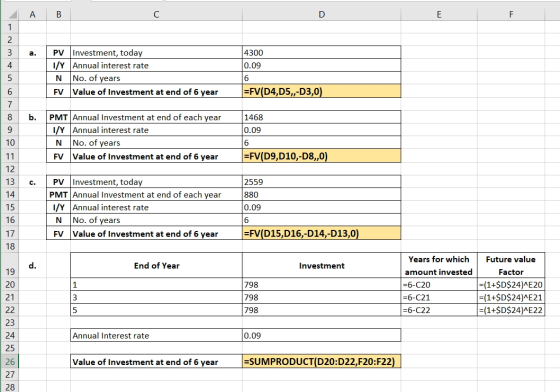Click the FV label in row 17
Image resolution: width=560 pixels, height=392 pixels.
pyautogui.click(x=59, y=234)
